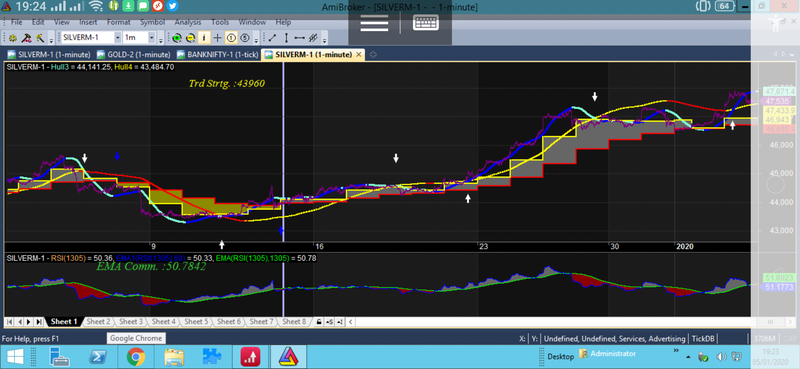Toggle the crosshair cursor icon
The width and height of the screenshot is (800, 369).
[x=217, y=38]
